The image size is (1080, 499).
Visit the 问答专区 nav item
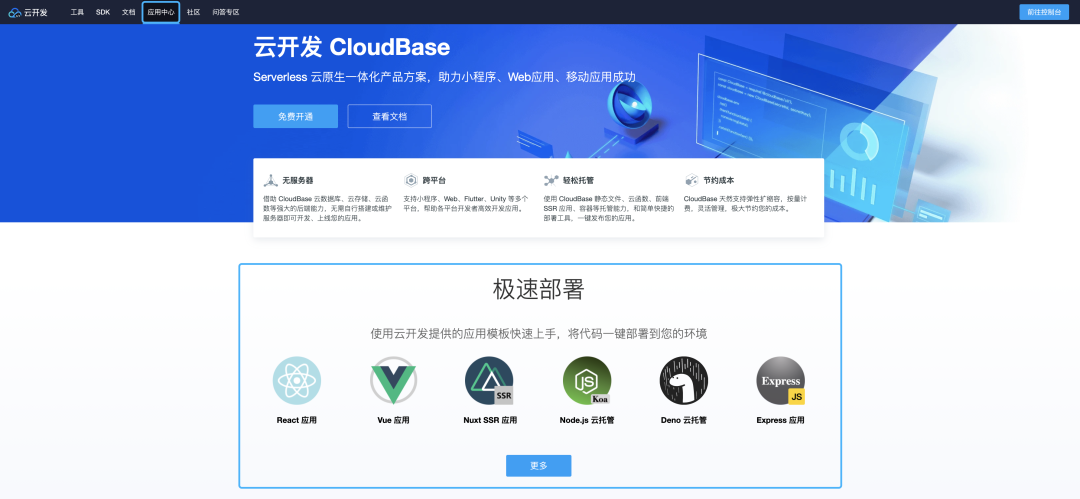click(x=226, y=12)
